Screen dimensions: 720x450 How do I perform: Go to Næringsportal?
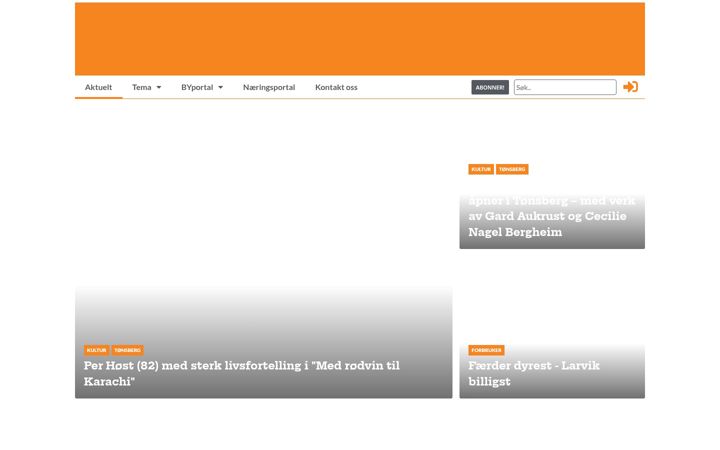269,87
